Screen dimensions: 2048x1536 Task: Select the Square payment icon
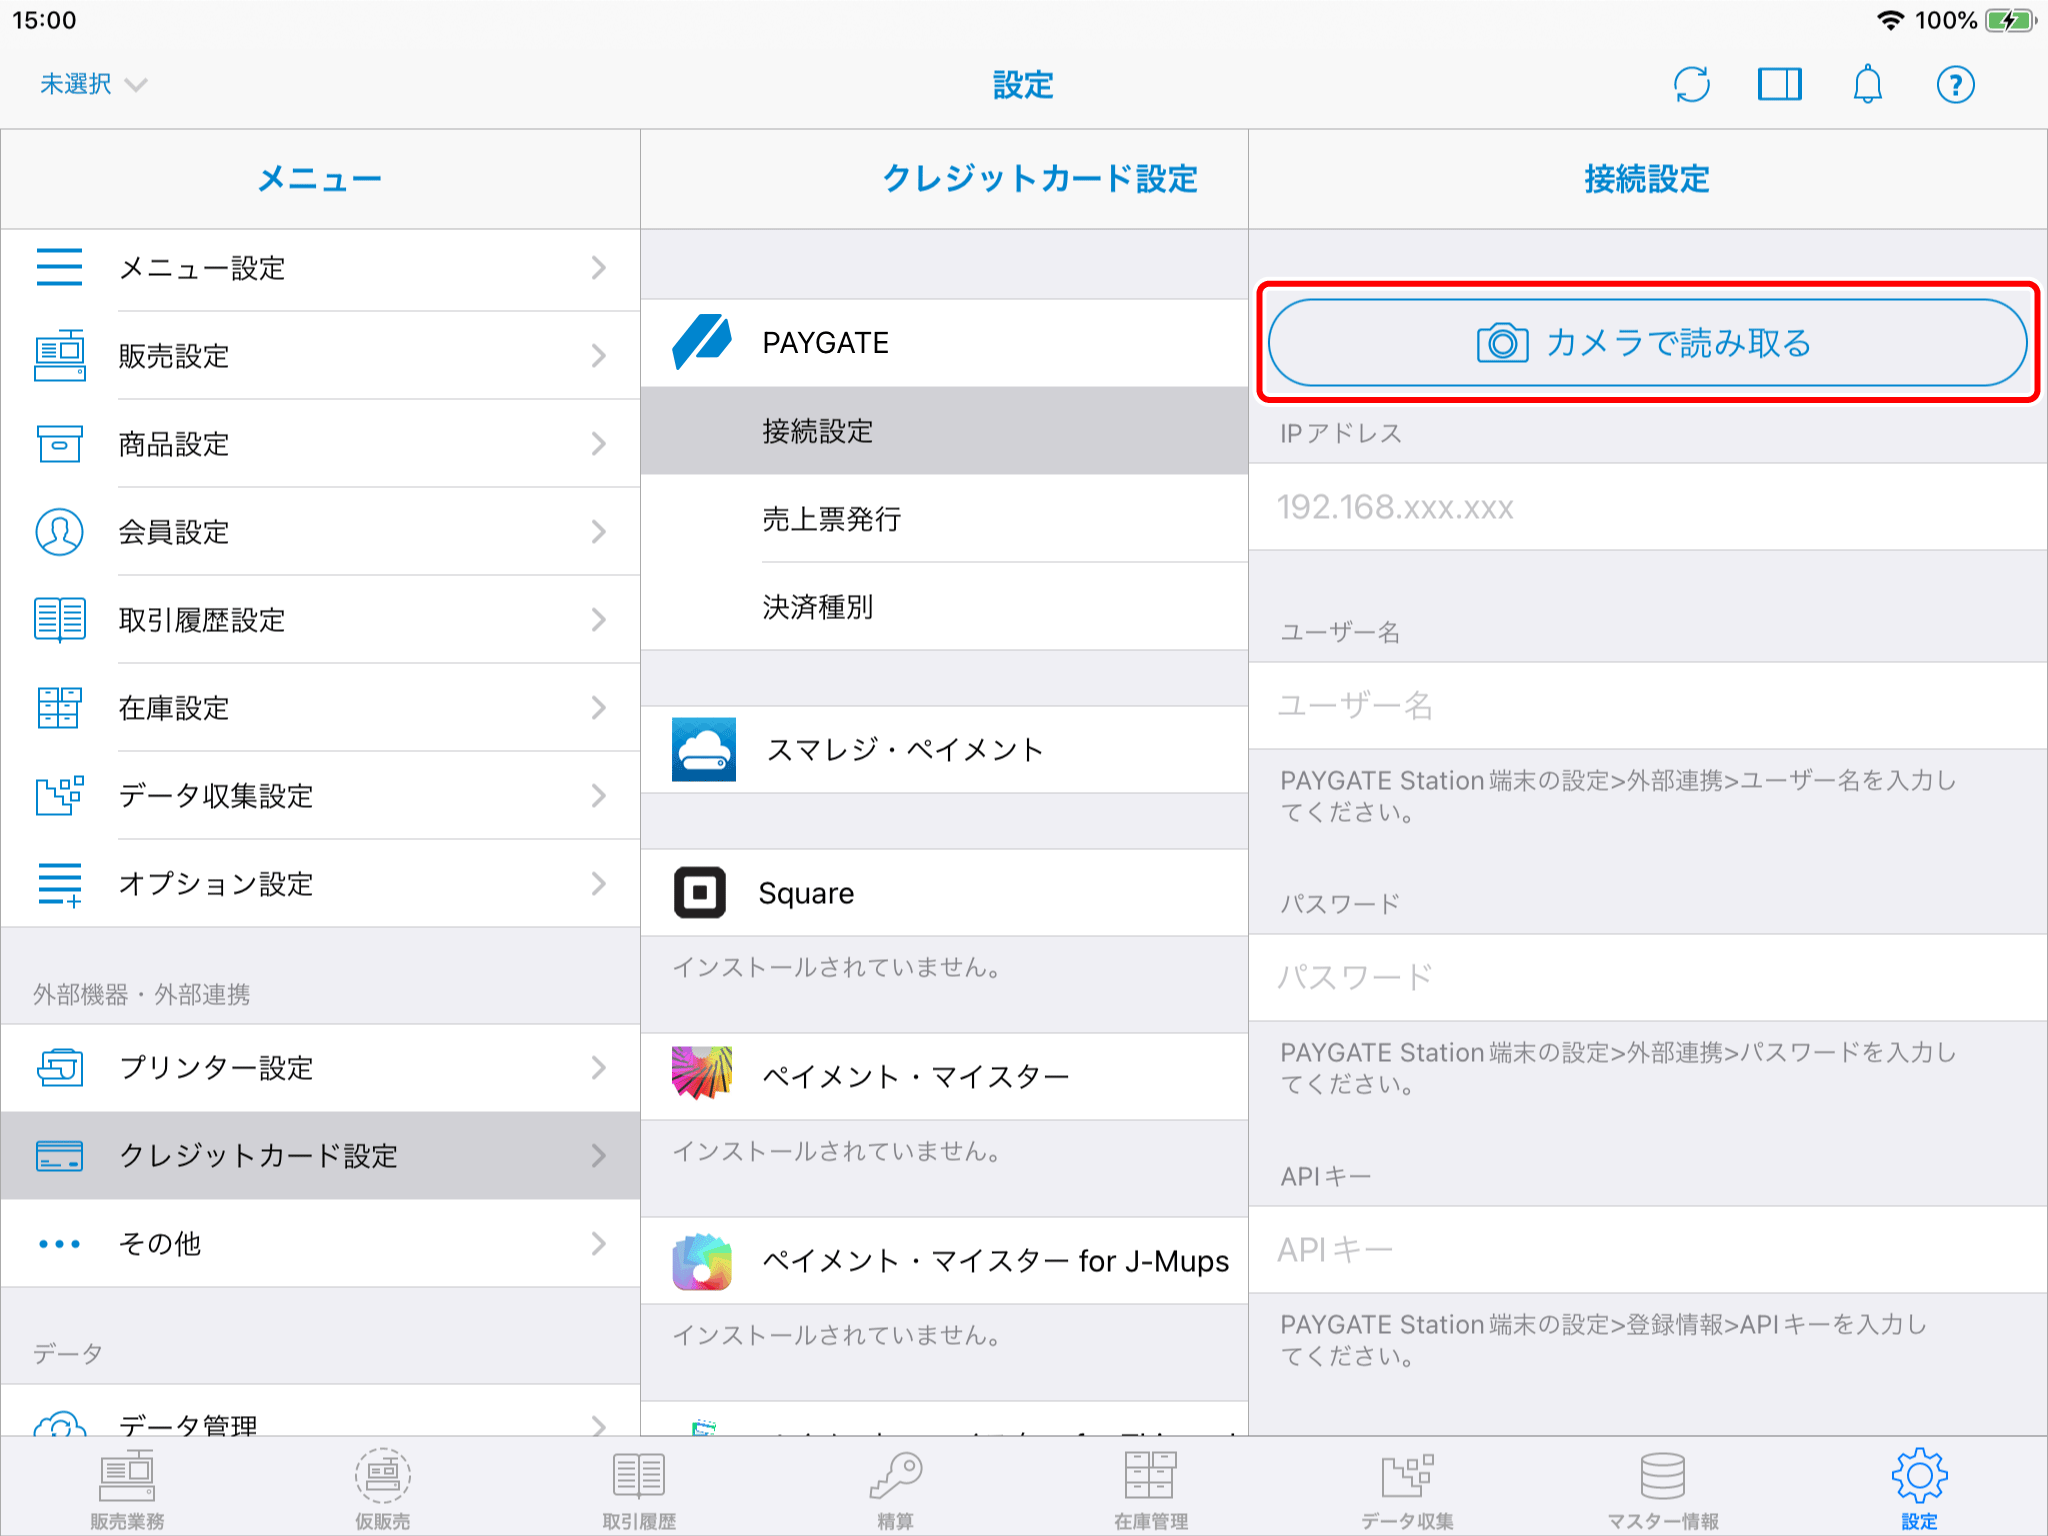click(700, 892)
